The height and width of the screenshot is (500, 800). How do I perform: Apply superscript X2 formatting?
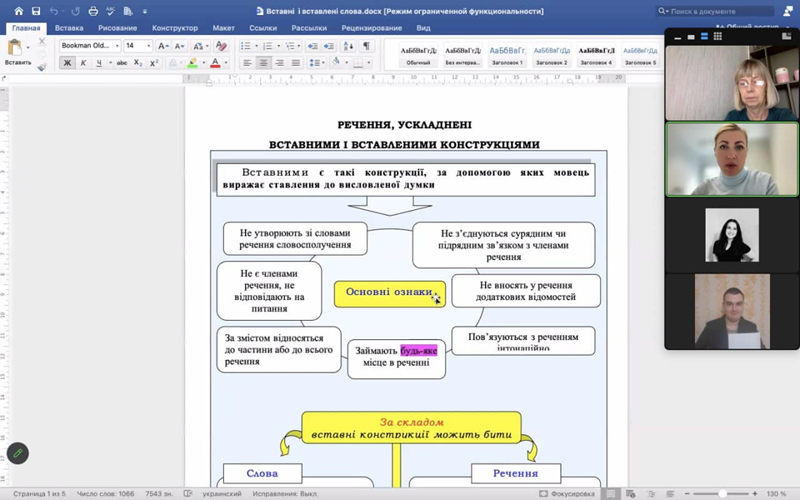tap(154, 63)
